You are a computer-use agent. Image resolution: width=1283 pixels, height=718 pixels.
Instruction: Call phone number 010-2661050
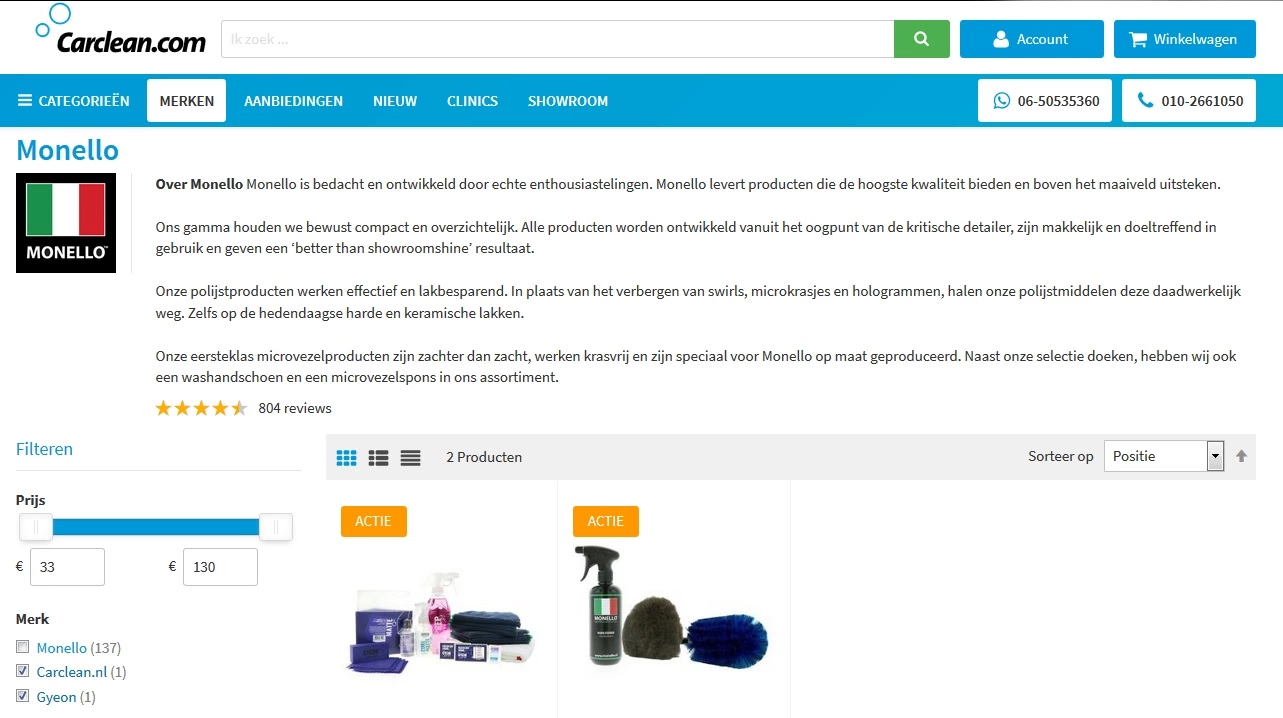[1189, 101]
